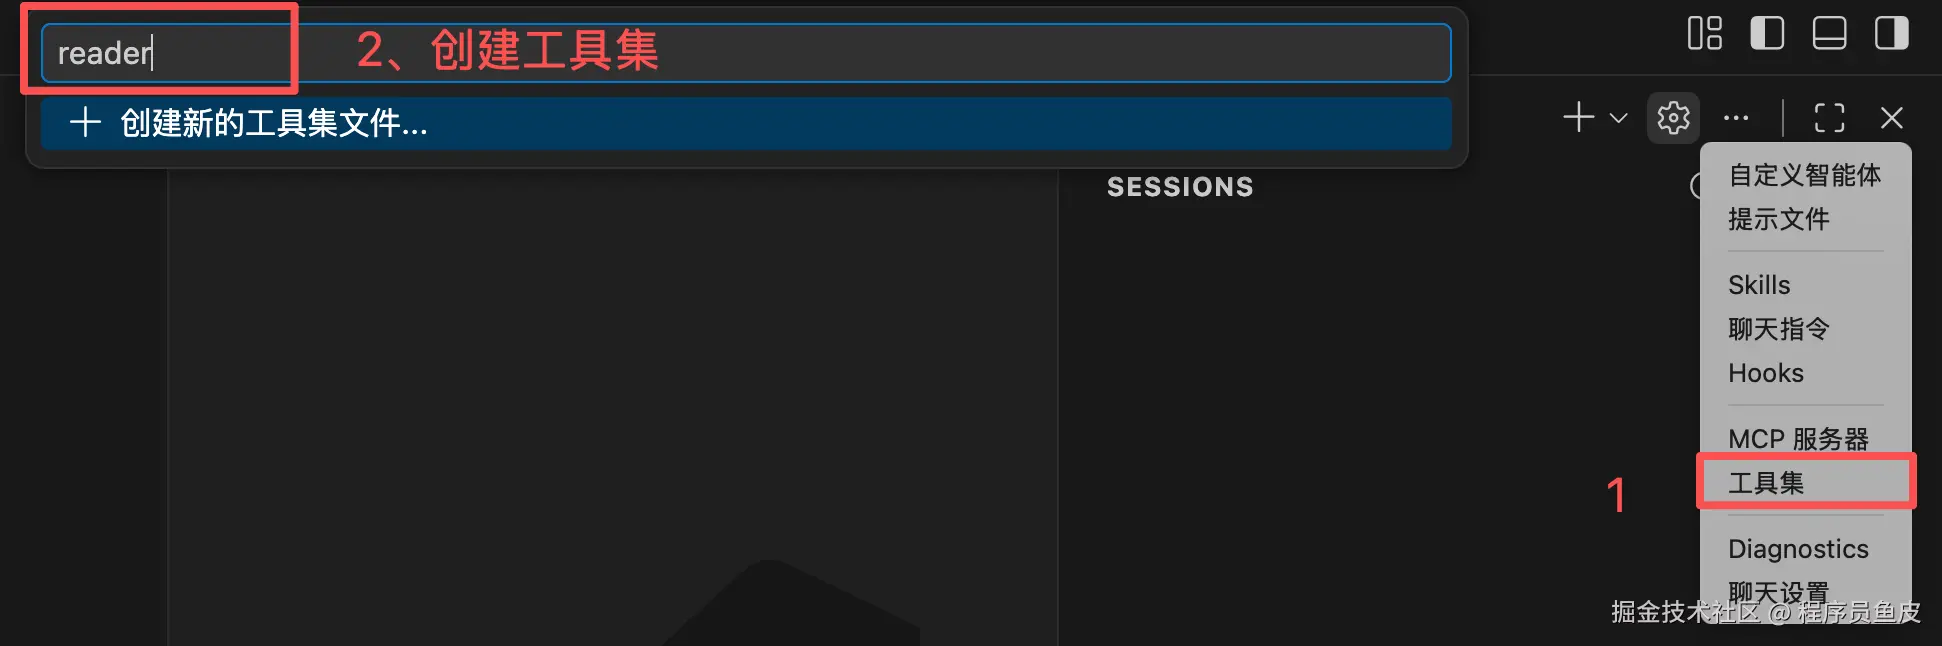This screenshot has height=646, width=1942.
Task: Open the chat gear settings icon
Action: click(x=1673, y=118)
